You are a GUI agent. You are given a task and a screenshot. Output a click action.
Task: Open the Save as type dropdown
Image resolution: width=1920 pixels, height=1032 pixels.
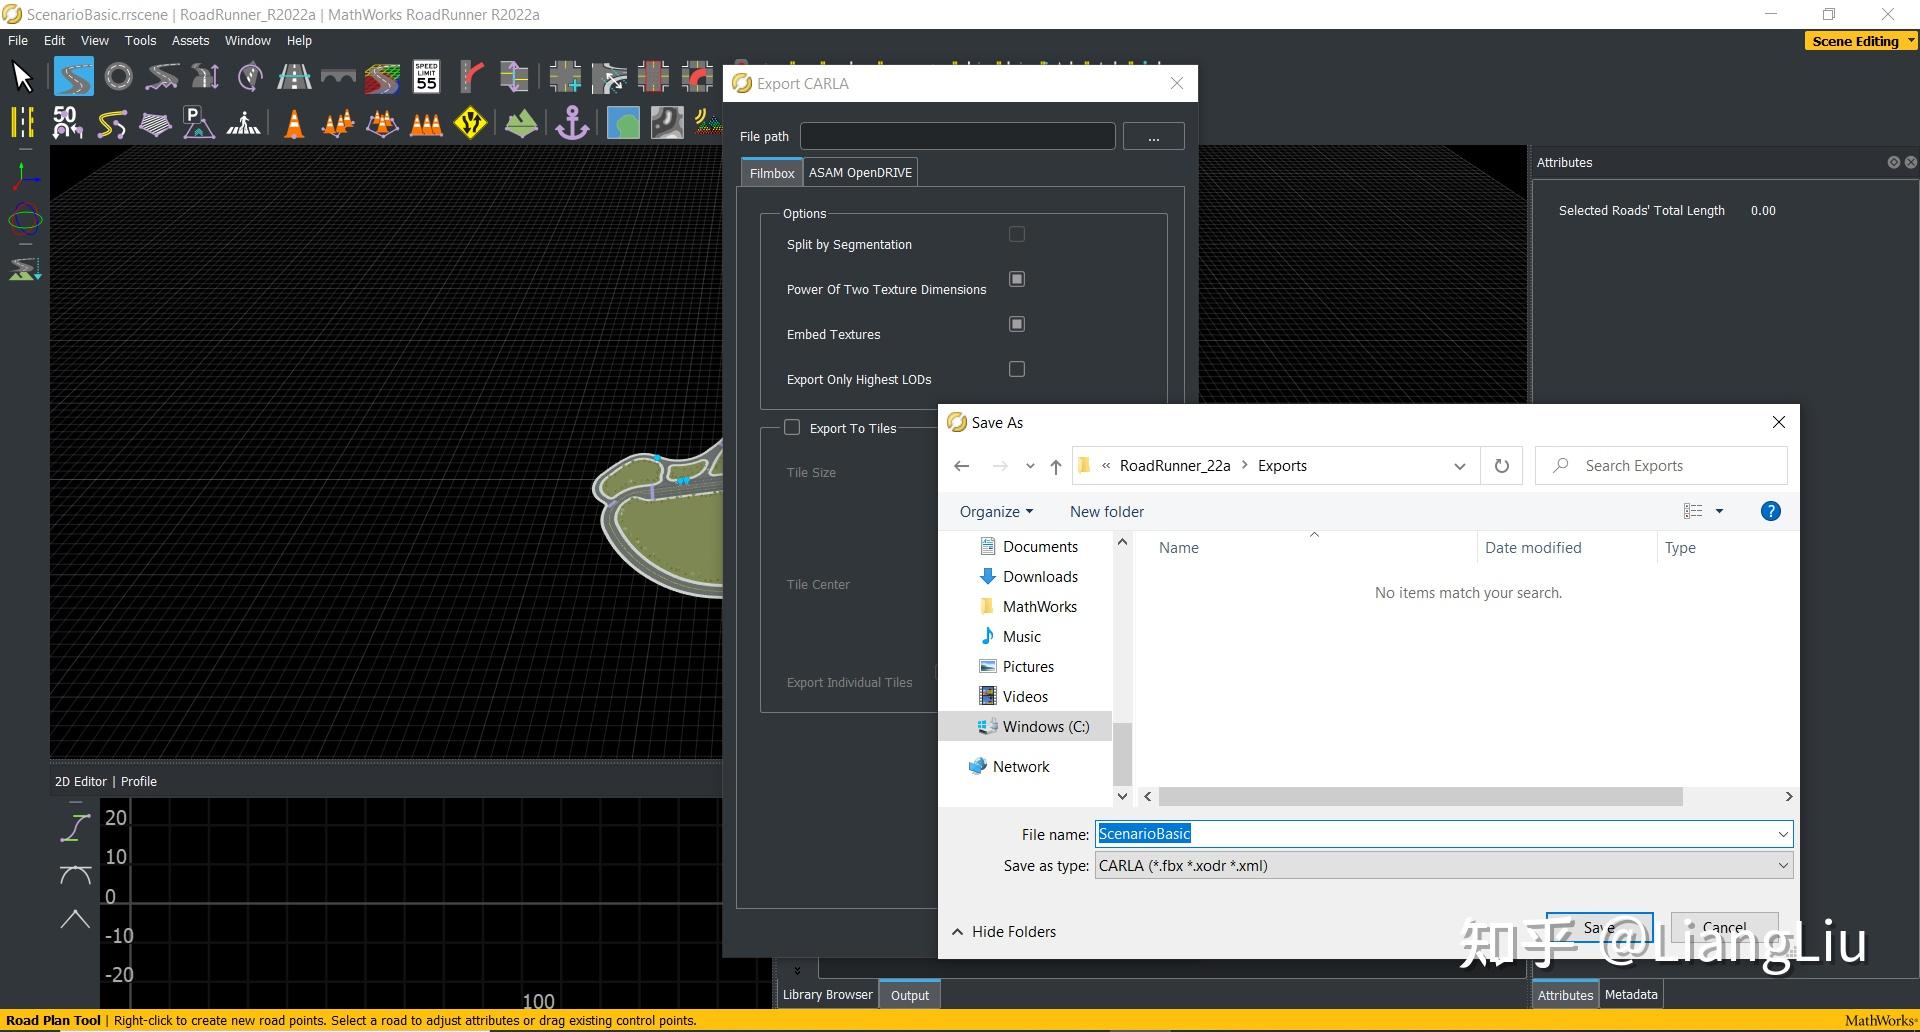pos(1443,866)
